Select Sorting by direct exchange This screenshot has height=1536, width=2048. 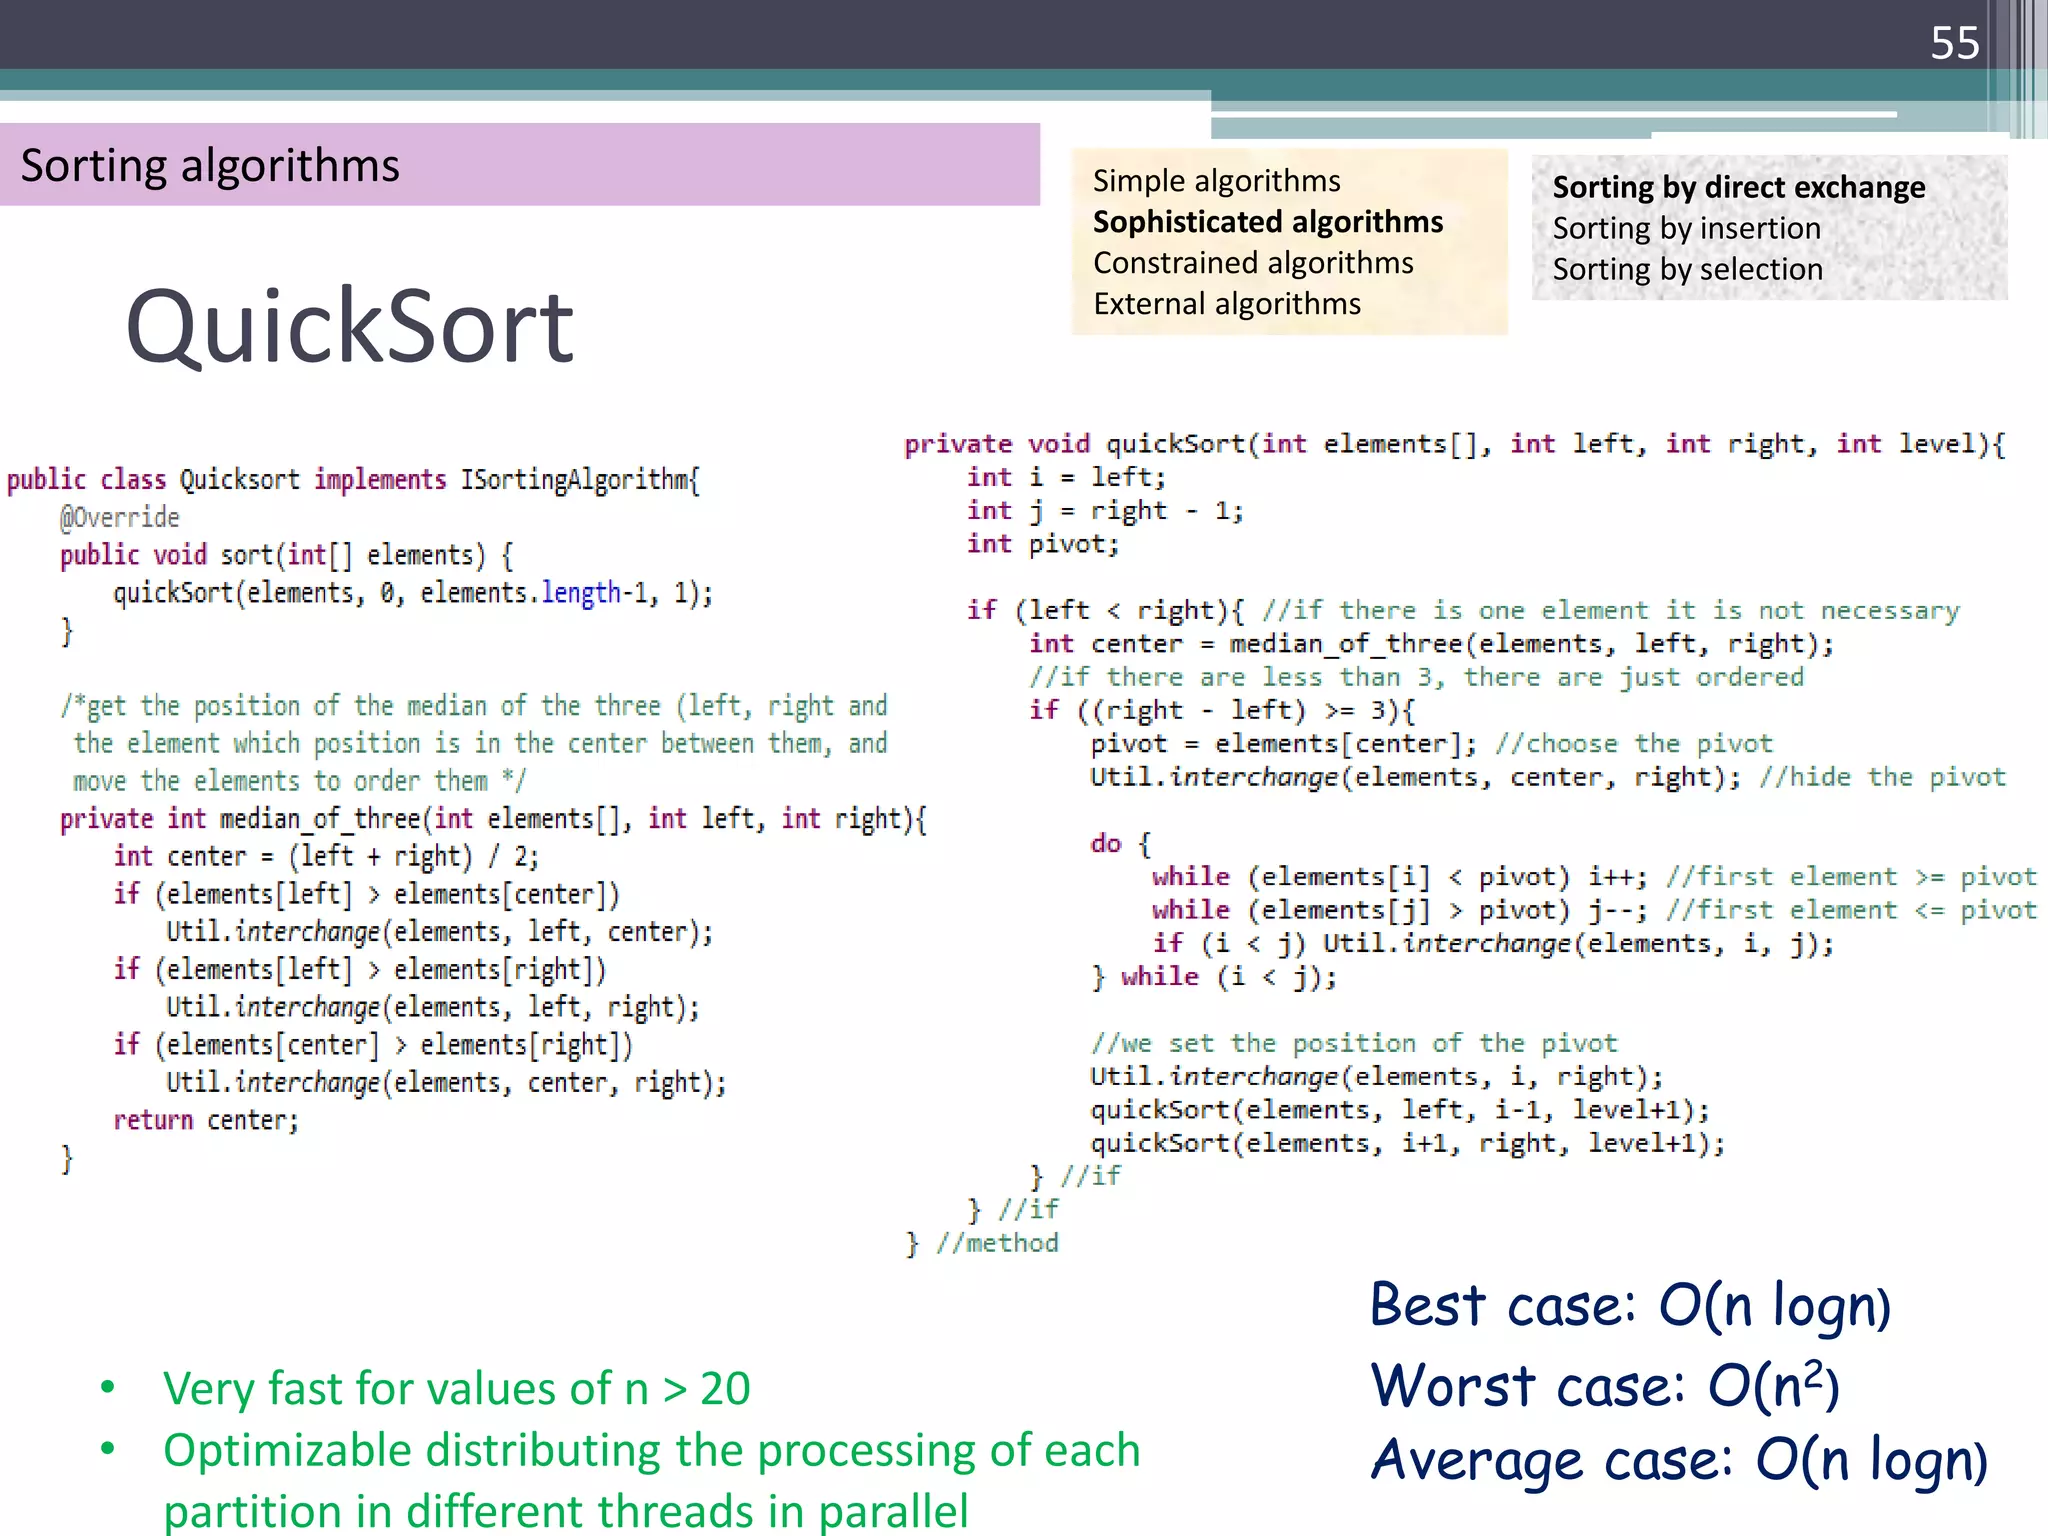1738,188
